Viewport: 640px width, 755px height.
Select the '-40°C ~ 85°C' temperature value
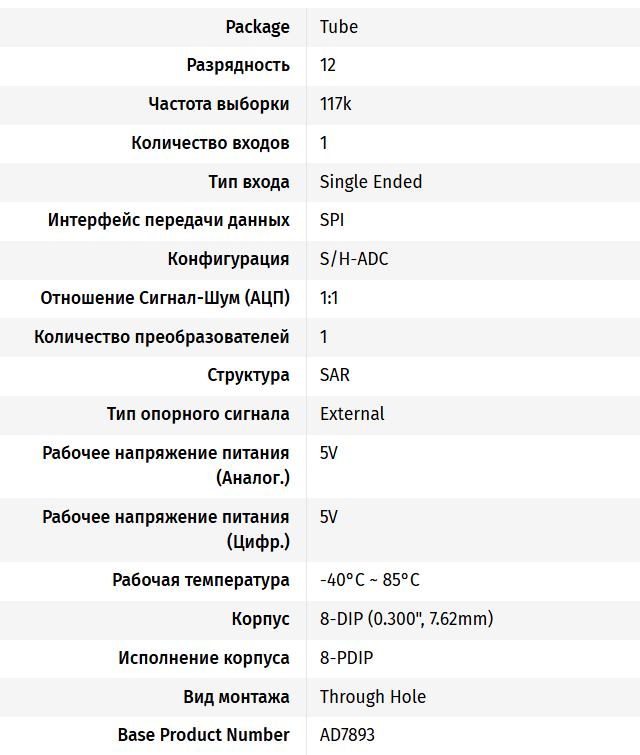pos(369,580)
